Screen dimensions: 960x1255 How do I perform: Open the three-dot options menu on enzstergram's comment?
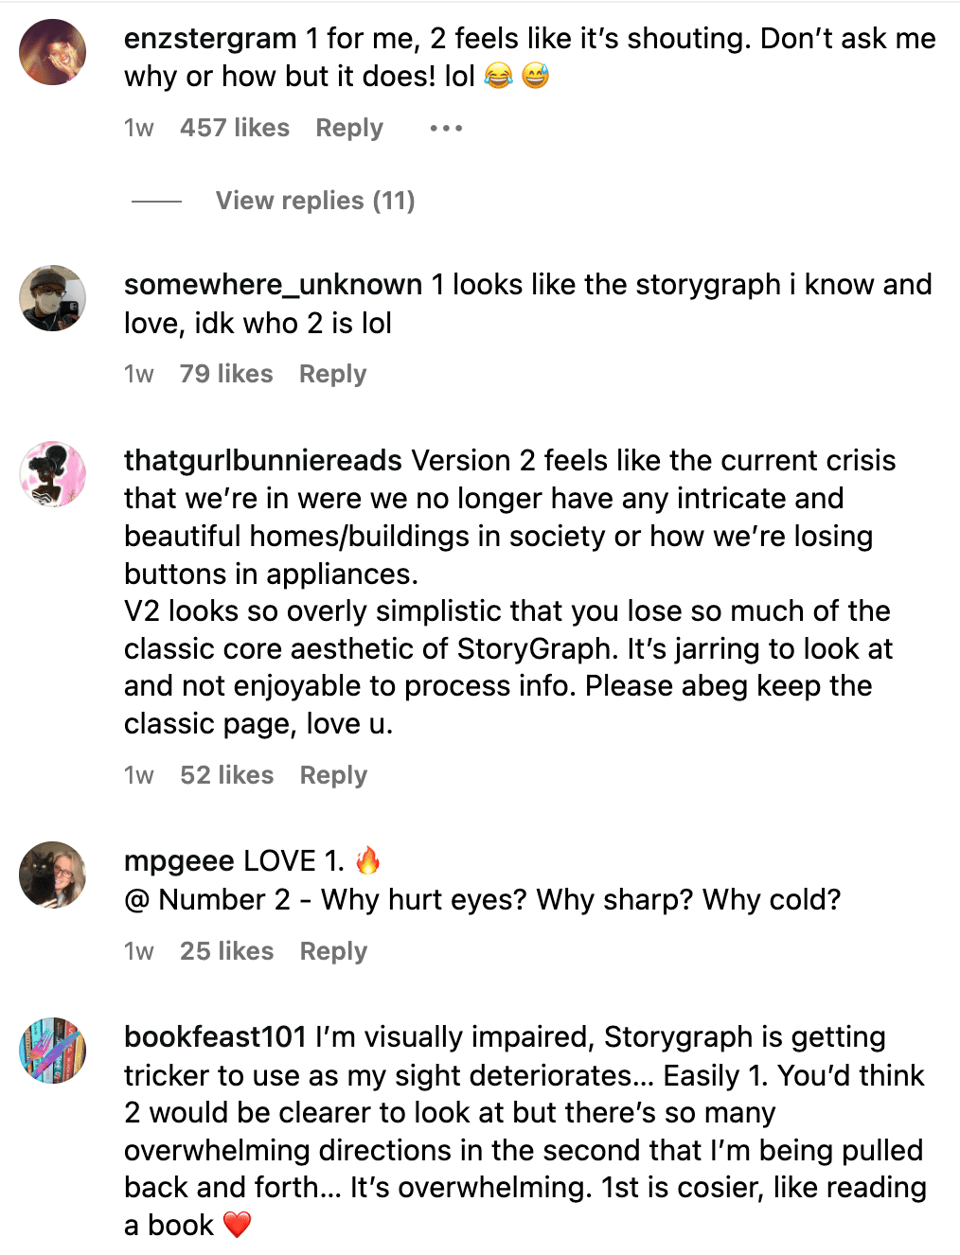point(445,127)
